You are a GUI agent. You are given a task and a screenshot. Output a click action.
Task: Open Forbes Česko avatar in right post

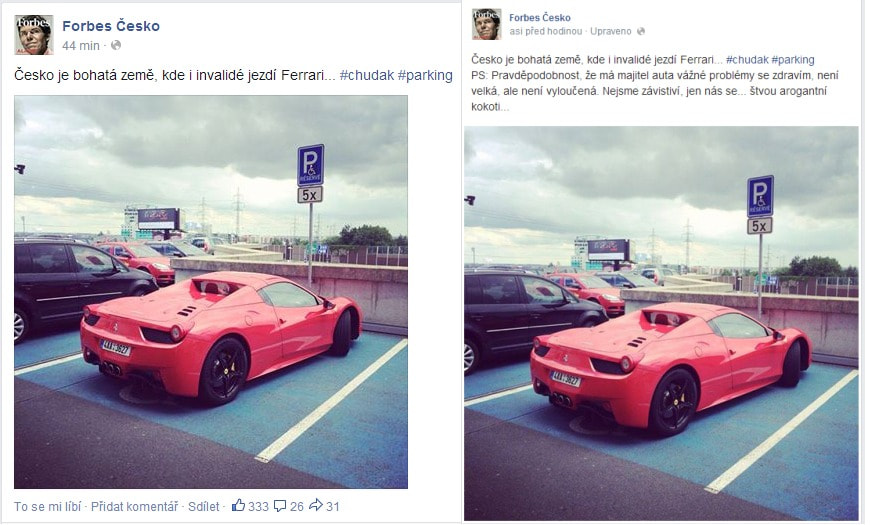pyautogui.click(x=487, y=24)
